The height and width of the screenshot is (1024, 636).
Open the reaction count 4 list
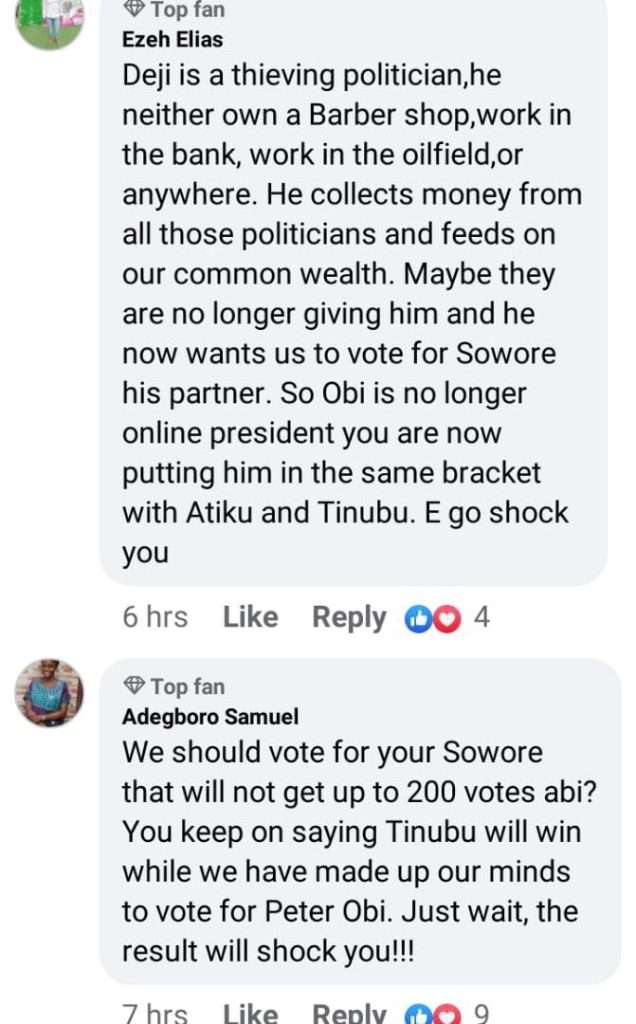coord(481,618)
